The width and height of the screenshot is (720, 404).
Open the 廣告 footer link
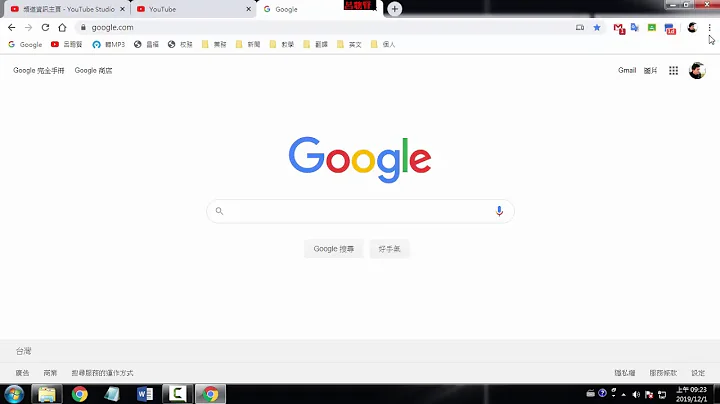(22, 373)
